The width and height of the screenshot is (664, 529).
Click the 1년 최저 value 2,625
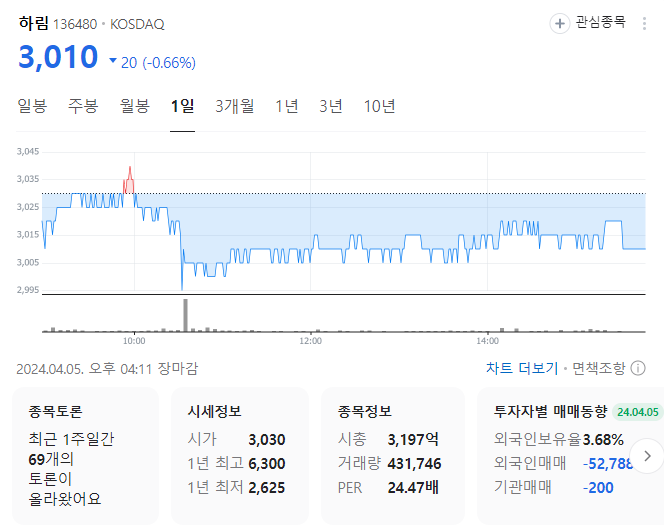click(267, 487)
